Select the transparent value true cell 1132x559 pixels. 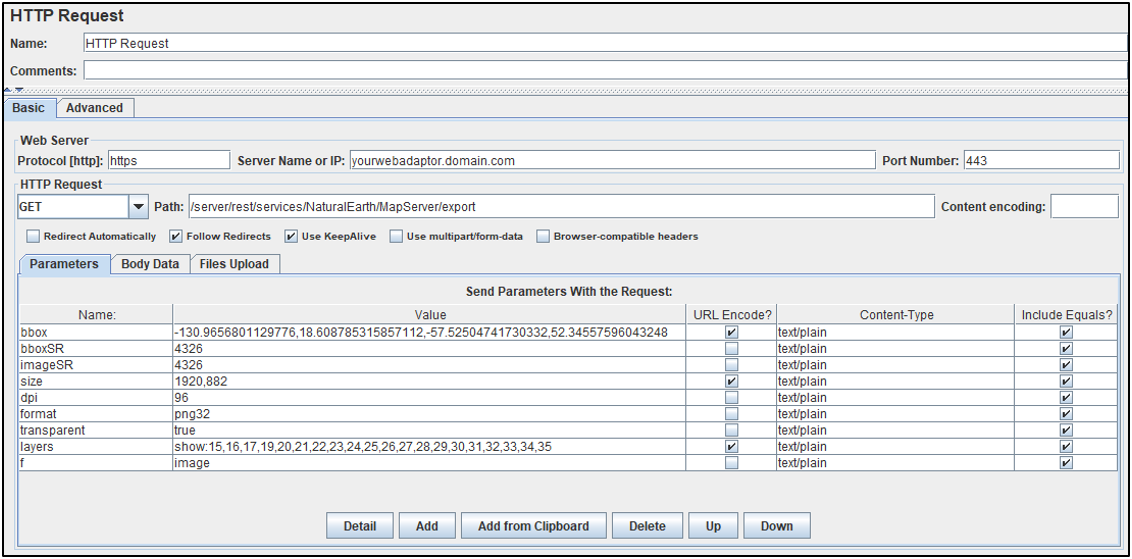[x=430, y=430]
